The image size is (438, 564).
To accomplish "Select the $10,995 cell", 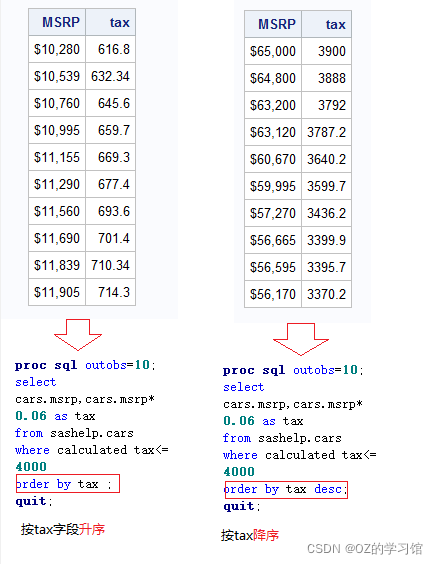I will pos(57,130).
